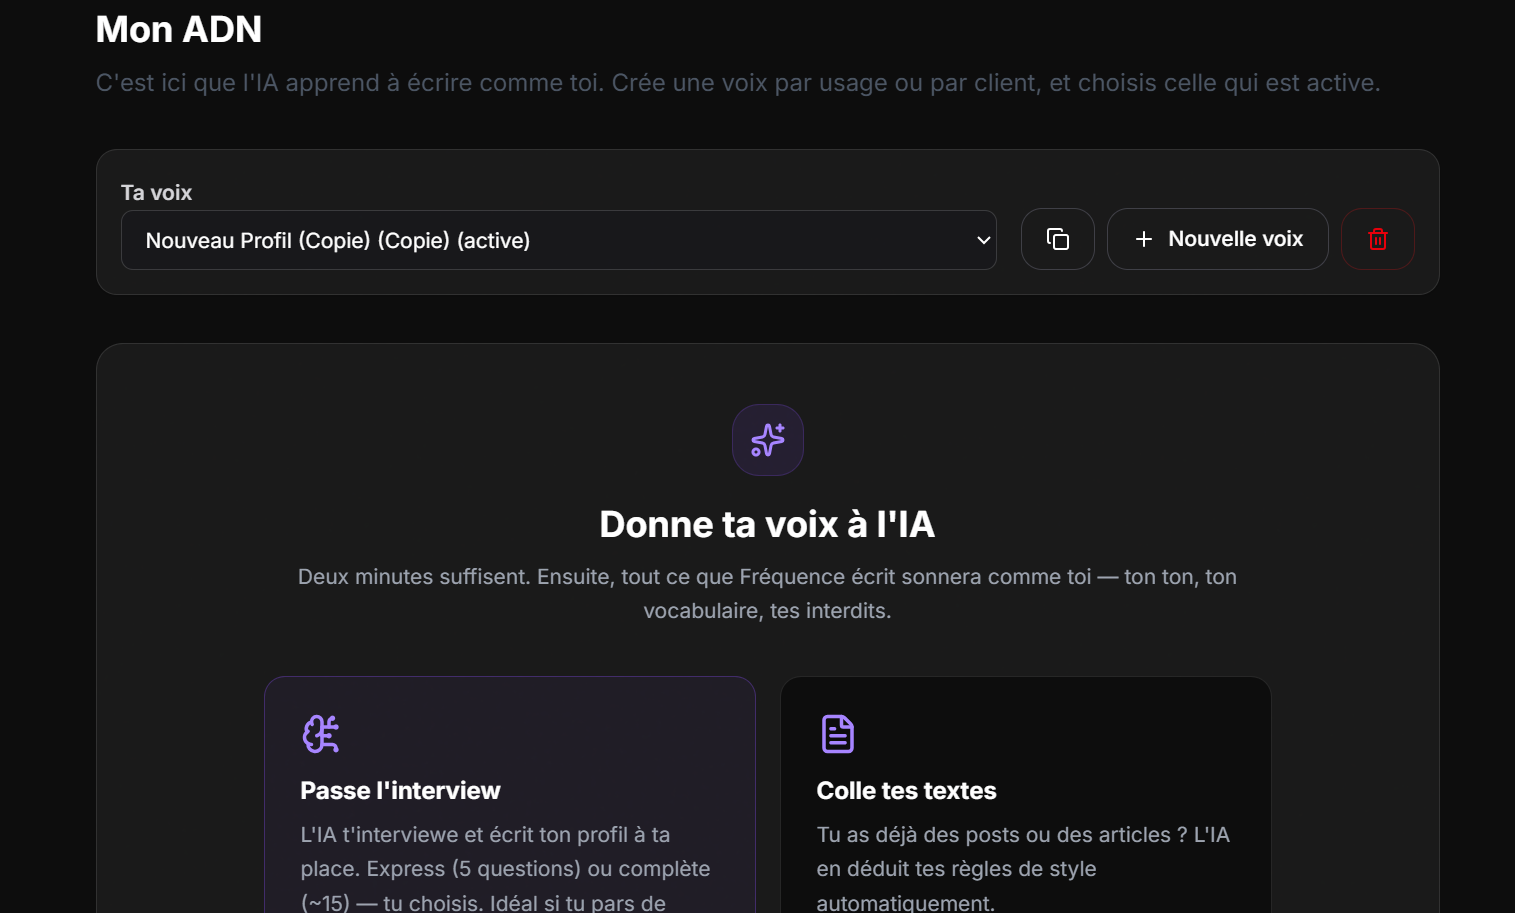The width and height of the screenshot is (1515, 913).
Task: Click the Deux minutes suffisent paragraph
Action: (767, 593)
